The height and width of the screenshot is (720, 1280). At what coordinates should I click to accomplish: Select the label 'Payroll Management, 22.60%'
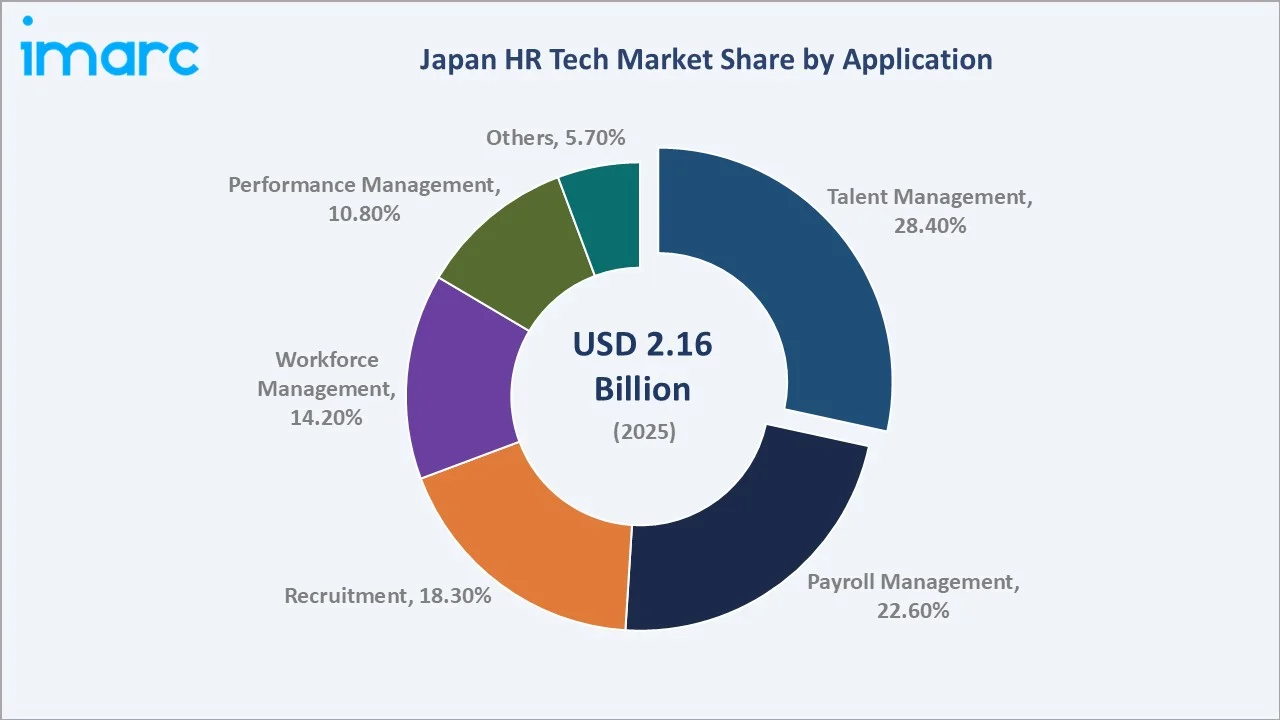coord(913,596)
